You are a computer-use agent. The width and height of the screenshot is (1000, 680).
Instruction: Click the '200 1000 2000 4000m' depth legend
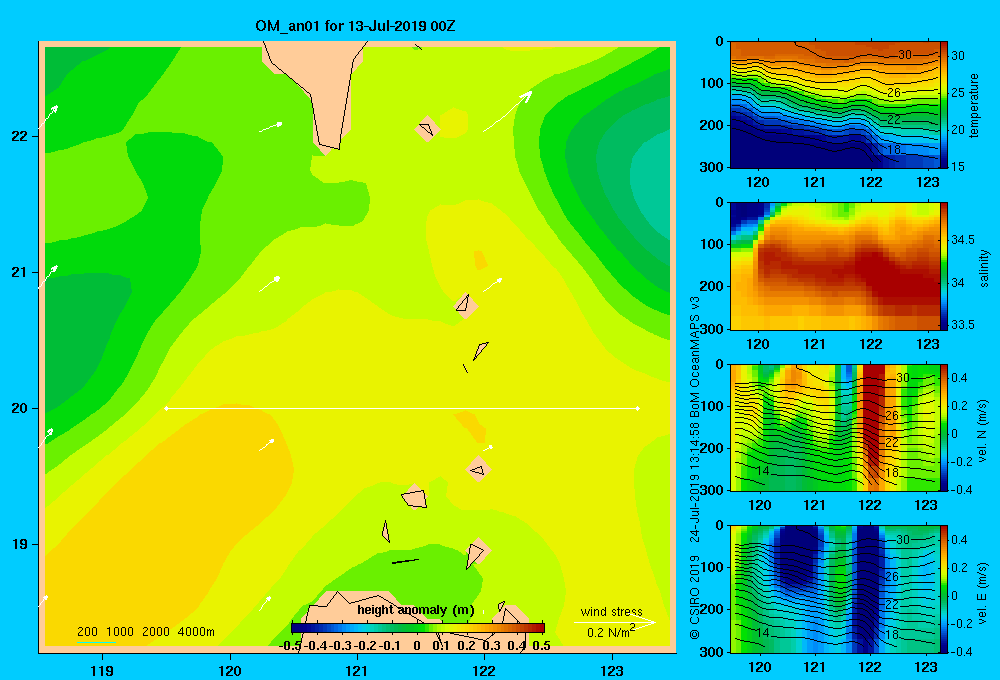pos(145,632)
